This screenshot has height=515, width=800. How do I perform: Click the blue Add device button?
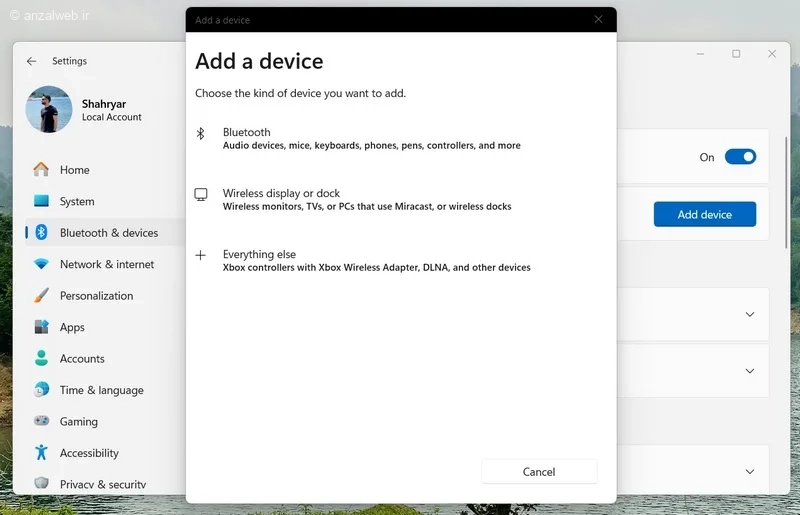pos(705,214)
